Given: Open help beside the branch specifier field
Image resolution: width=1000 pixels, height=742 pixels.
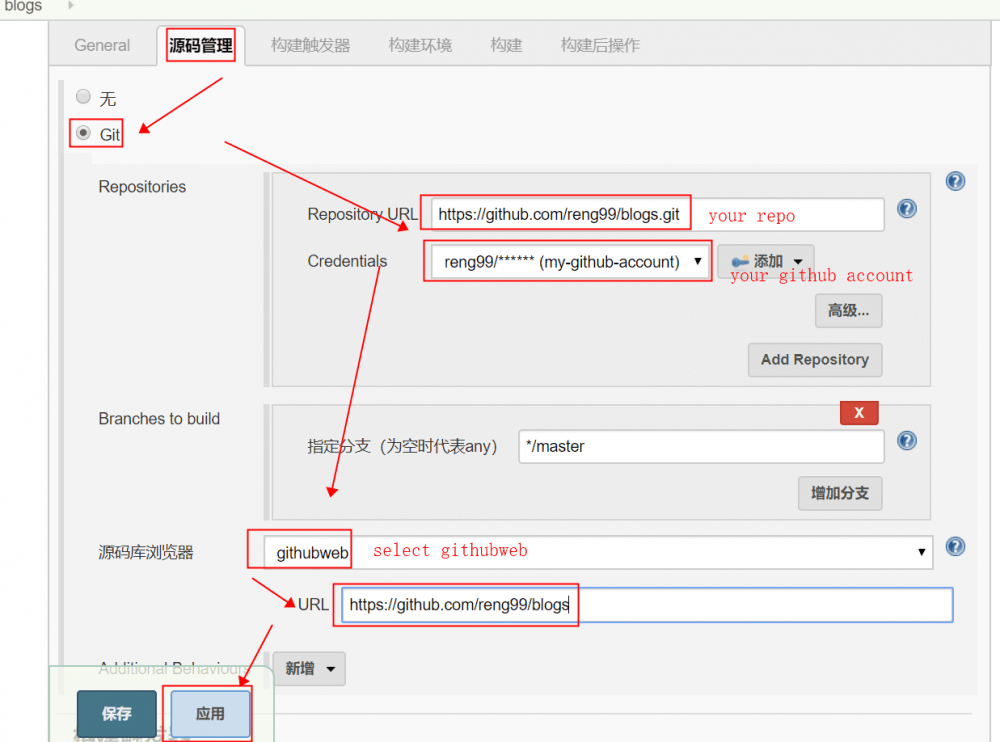Looking at the screenshot, I should click(906, 440).
